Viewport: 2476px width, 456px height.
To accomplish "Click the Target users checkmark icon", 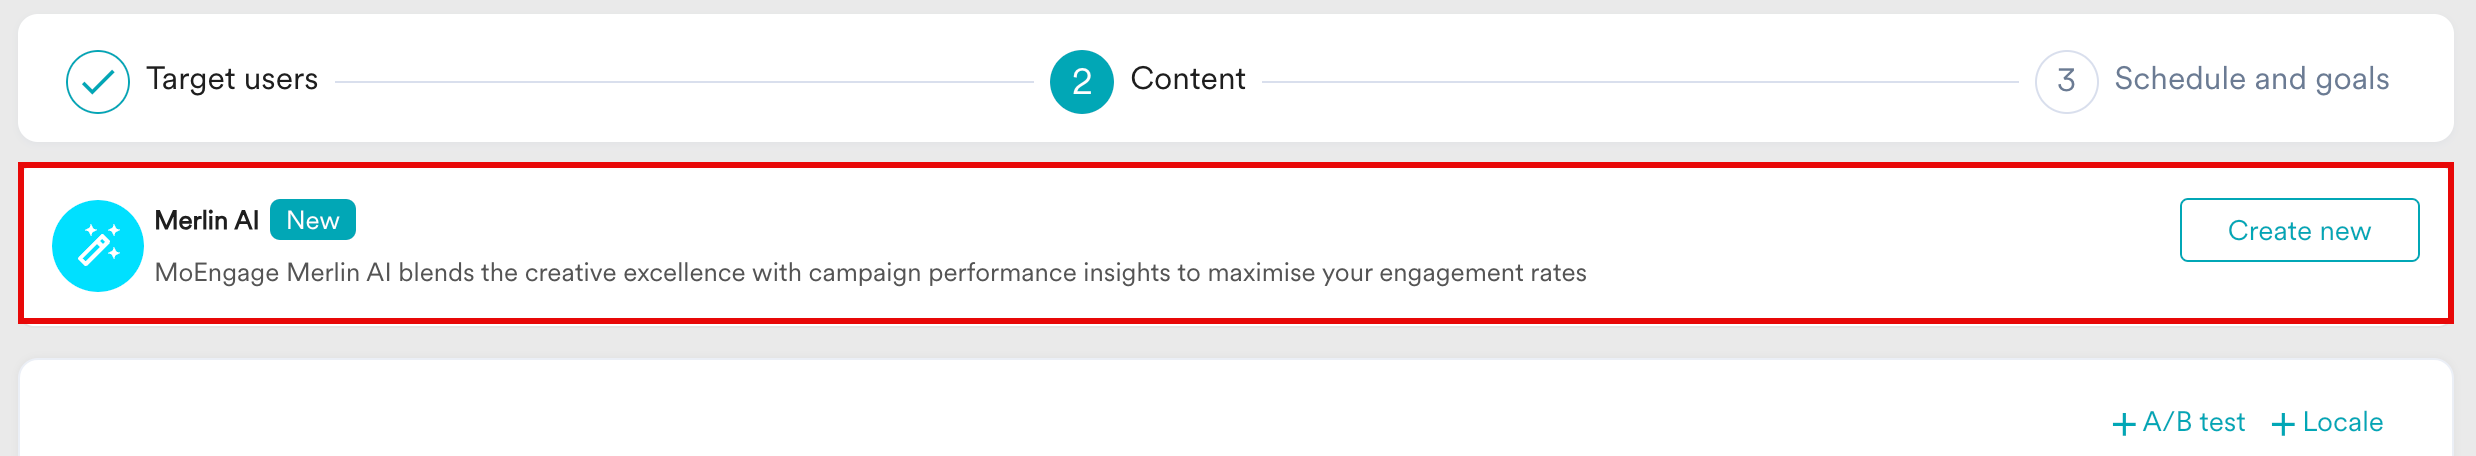I will (97, 82).
